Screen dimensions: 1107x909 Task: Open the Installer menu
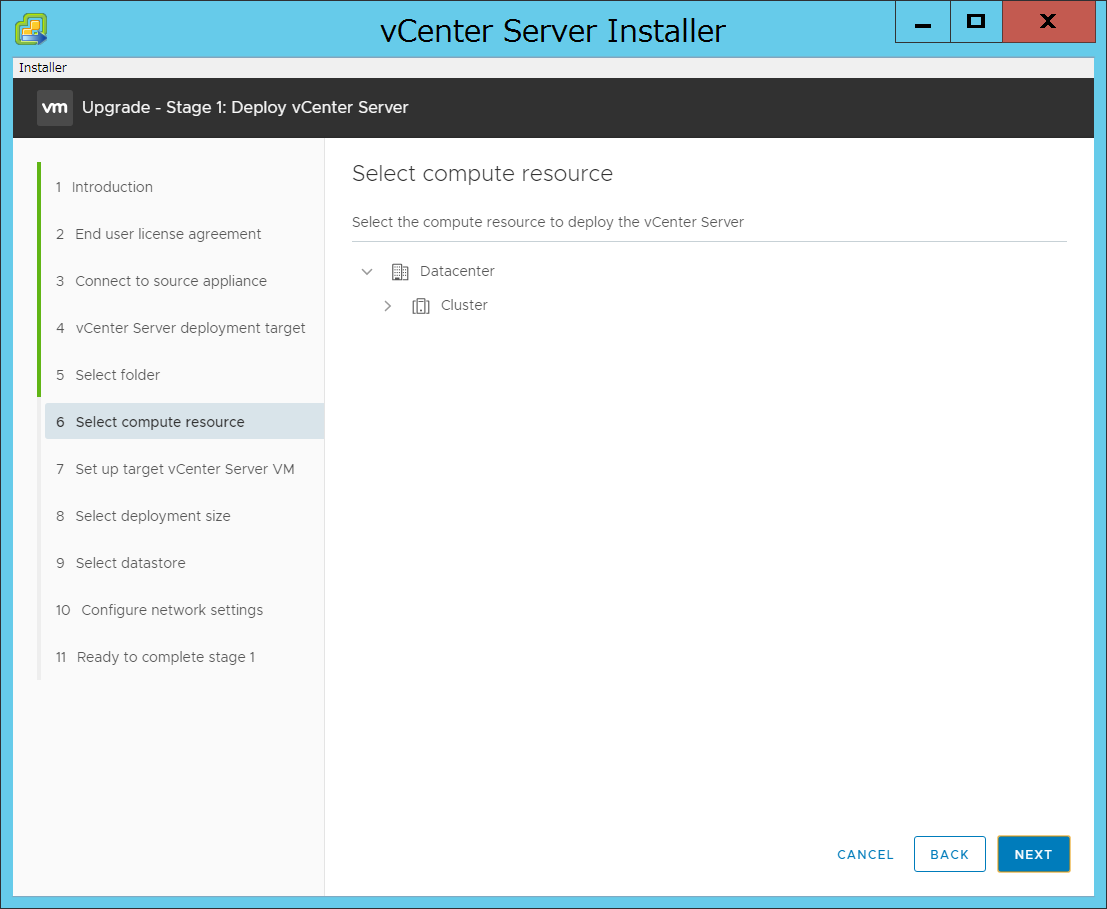43,68
